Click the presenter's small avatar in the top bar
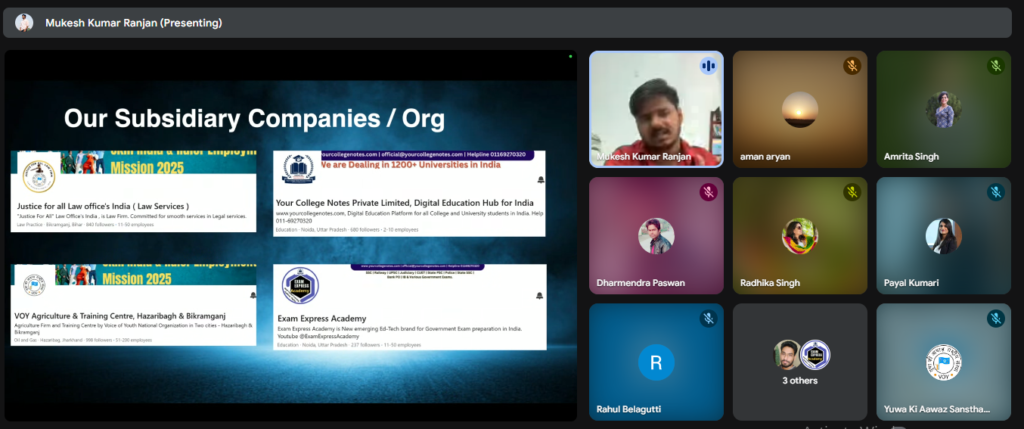Screen dimensions: 1024x429 click(24, 23)
